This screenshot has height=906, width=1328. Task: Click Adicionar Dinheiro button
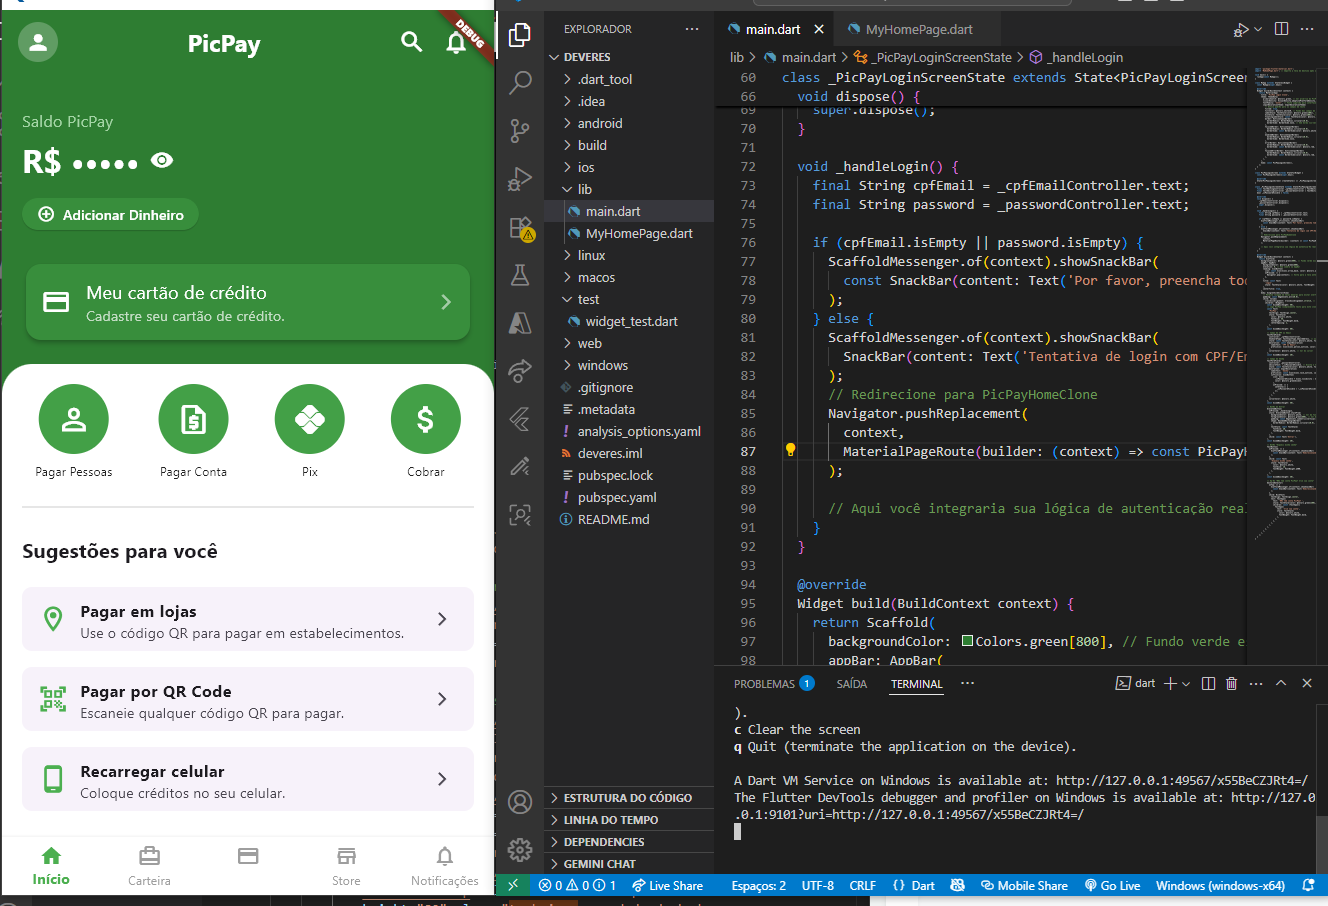(110, 215)
